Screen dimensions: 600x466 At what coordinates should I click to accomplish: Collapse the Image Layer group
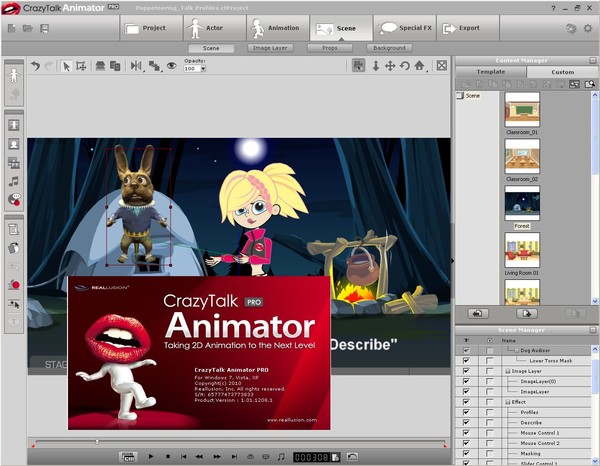click(x=508, y=371)
